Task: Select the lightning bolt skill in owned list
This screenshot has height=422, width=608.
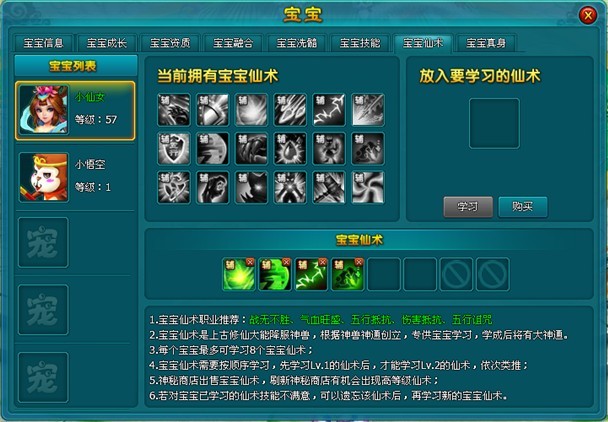Action: 329,110
